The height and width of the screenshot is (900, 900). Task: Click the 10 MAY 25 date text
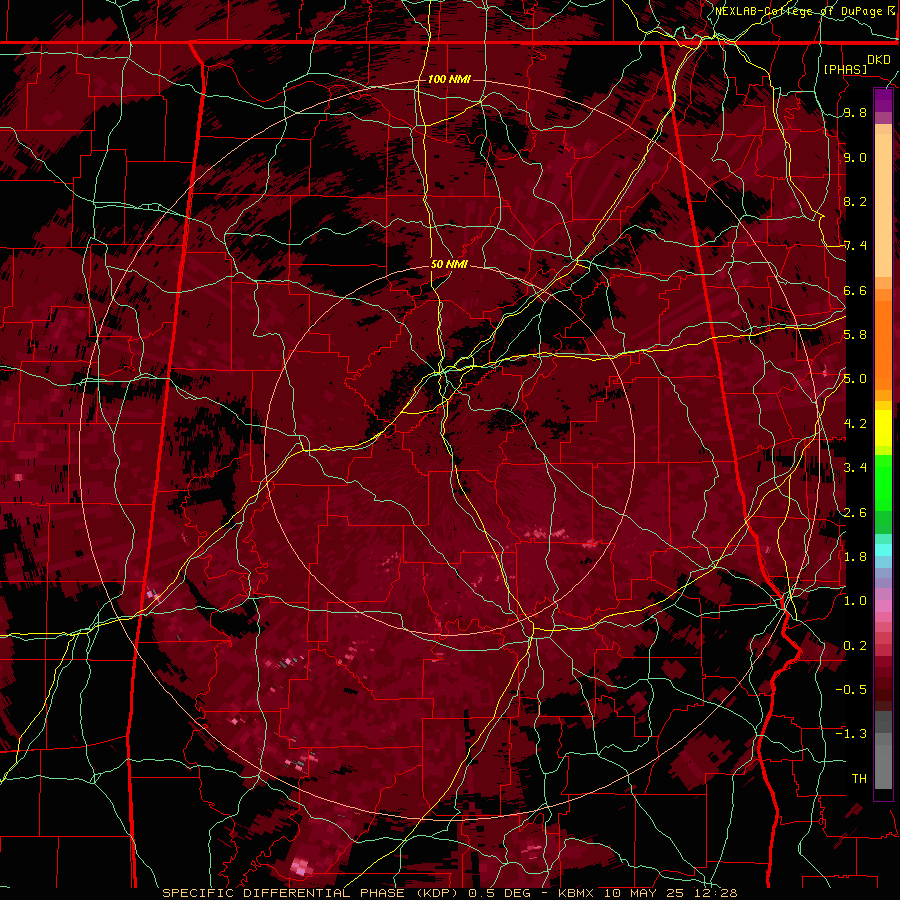[x=643, y=893]
